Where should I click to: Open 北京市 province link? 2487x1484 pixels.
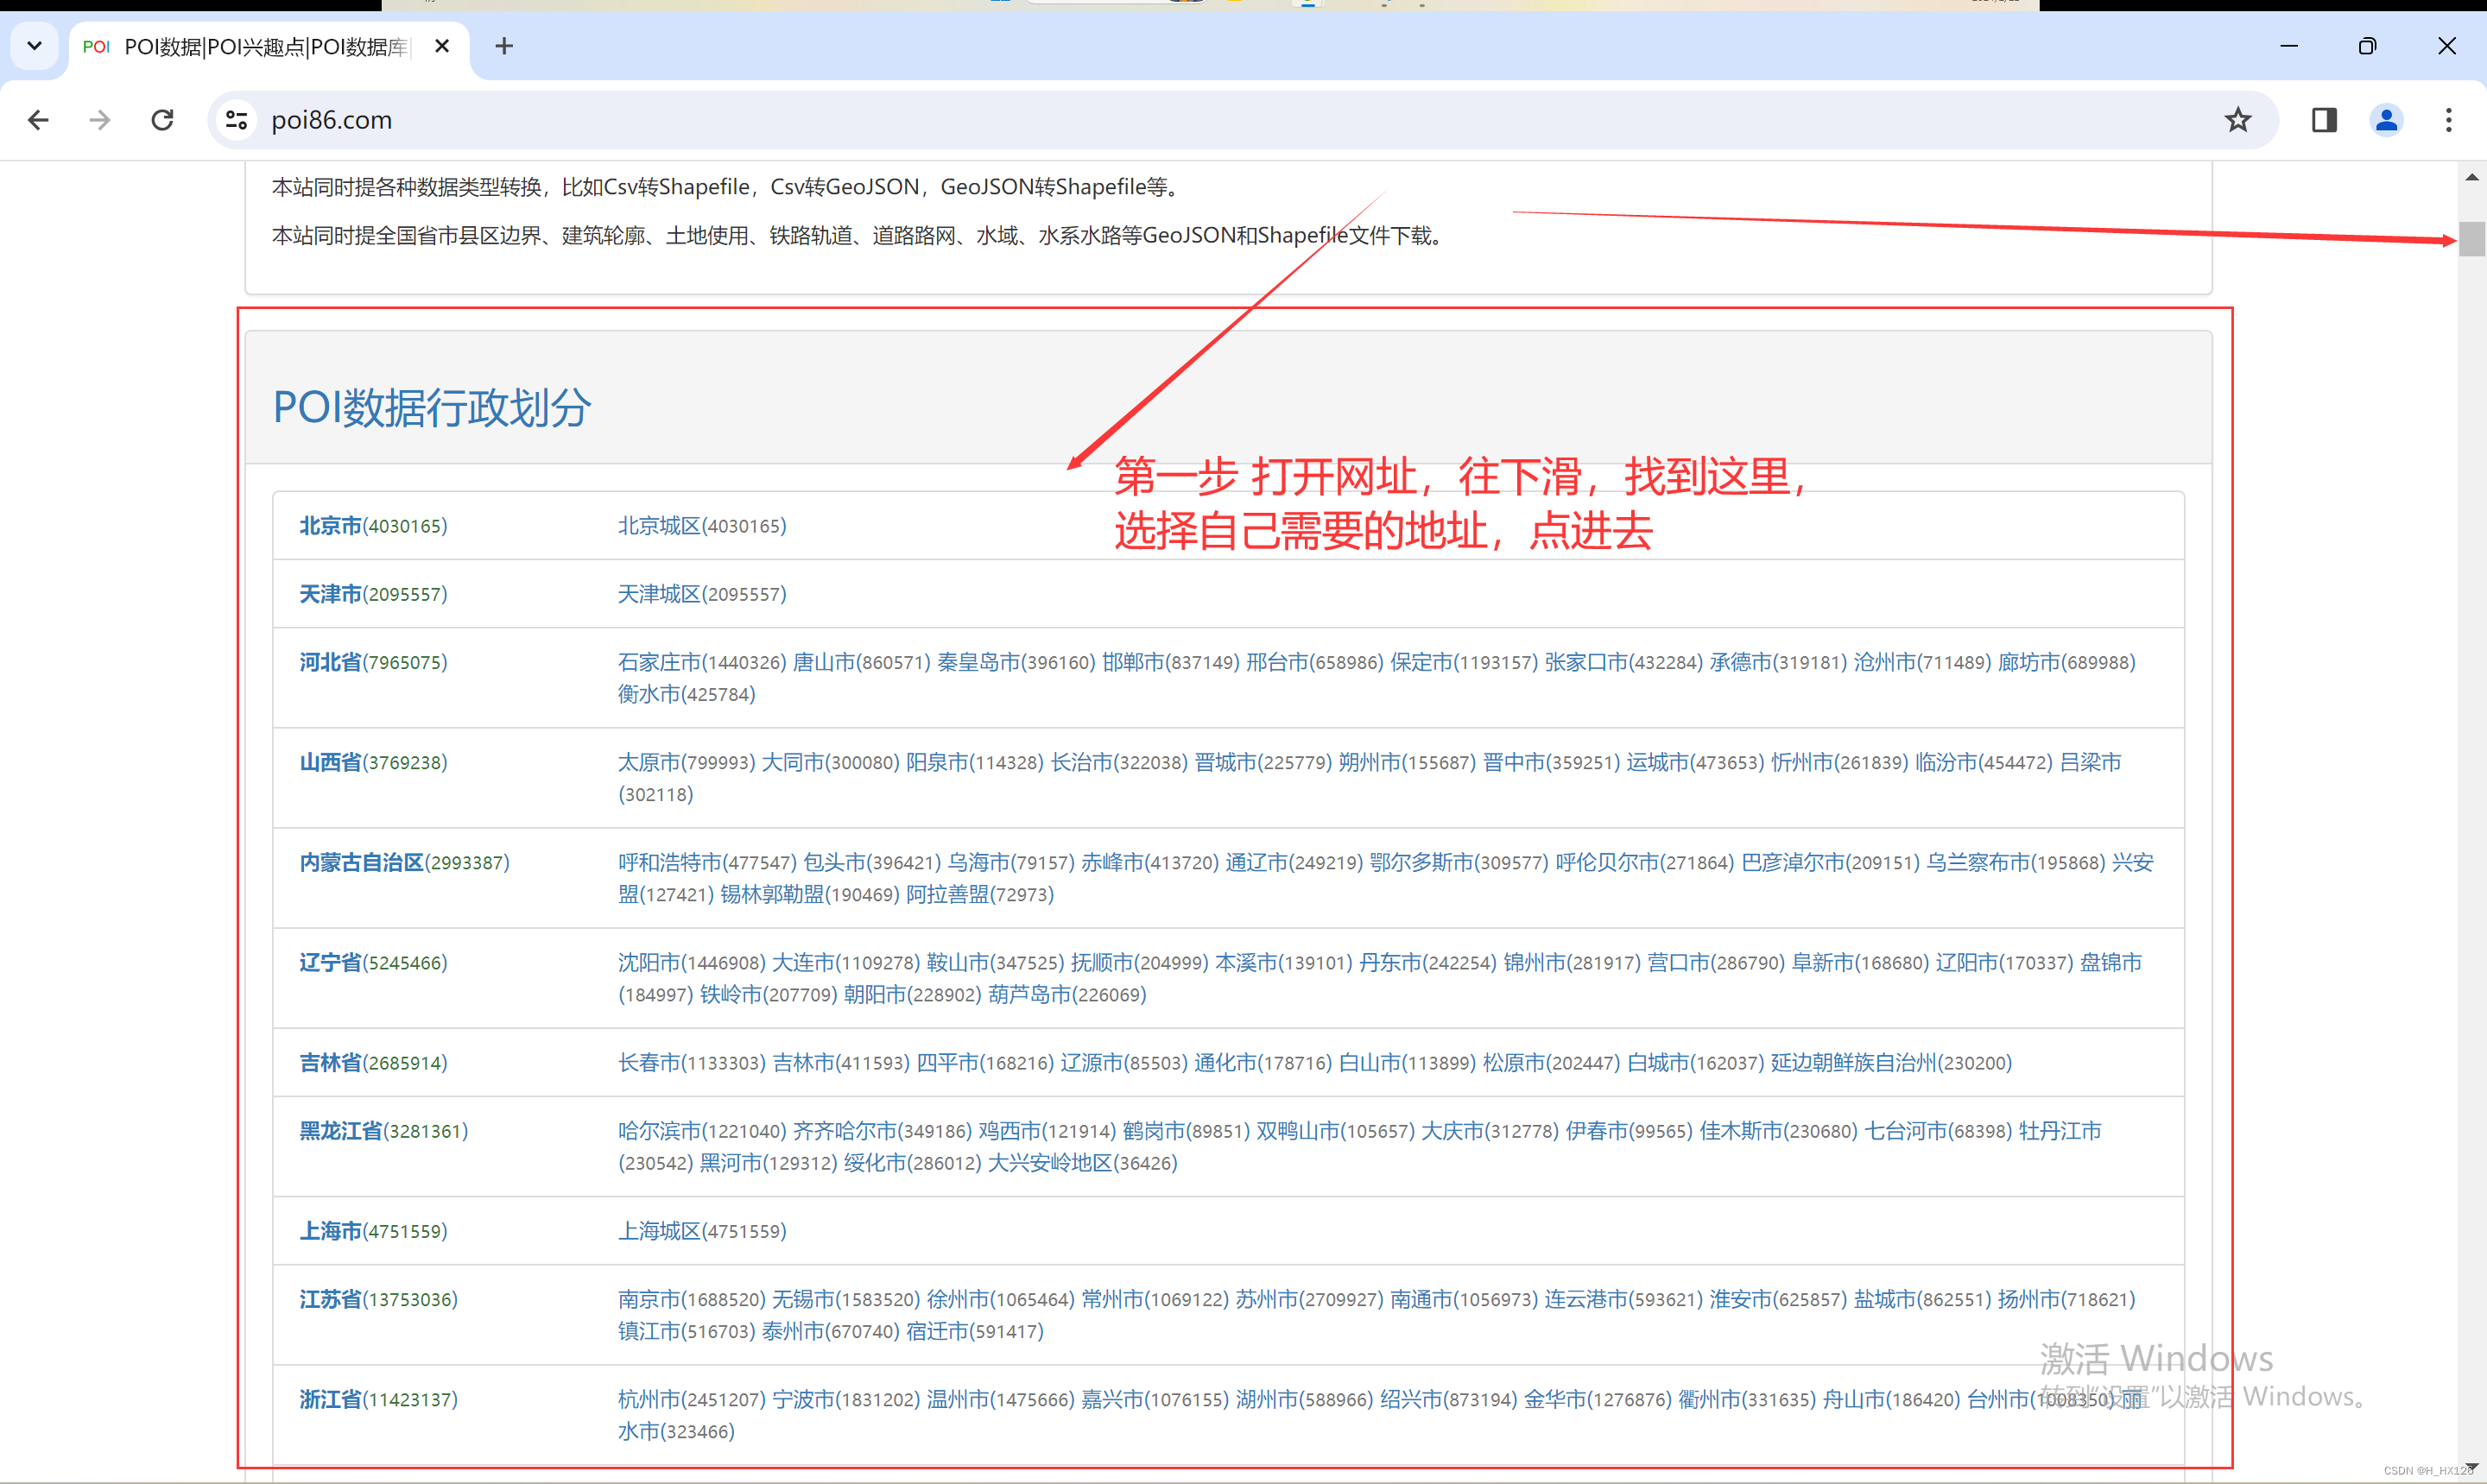(330, 526)
